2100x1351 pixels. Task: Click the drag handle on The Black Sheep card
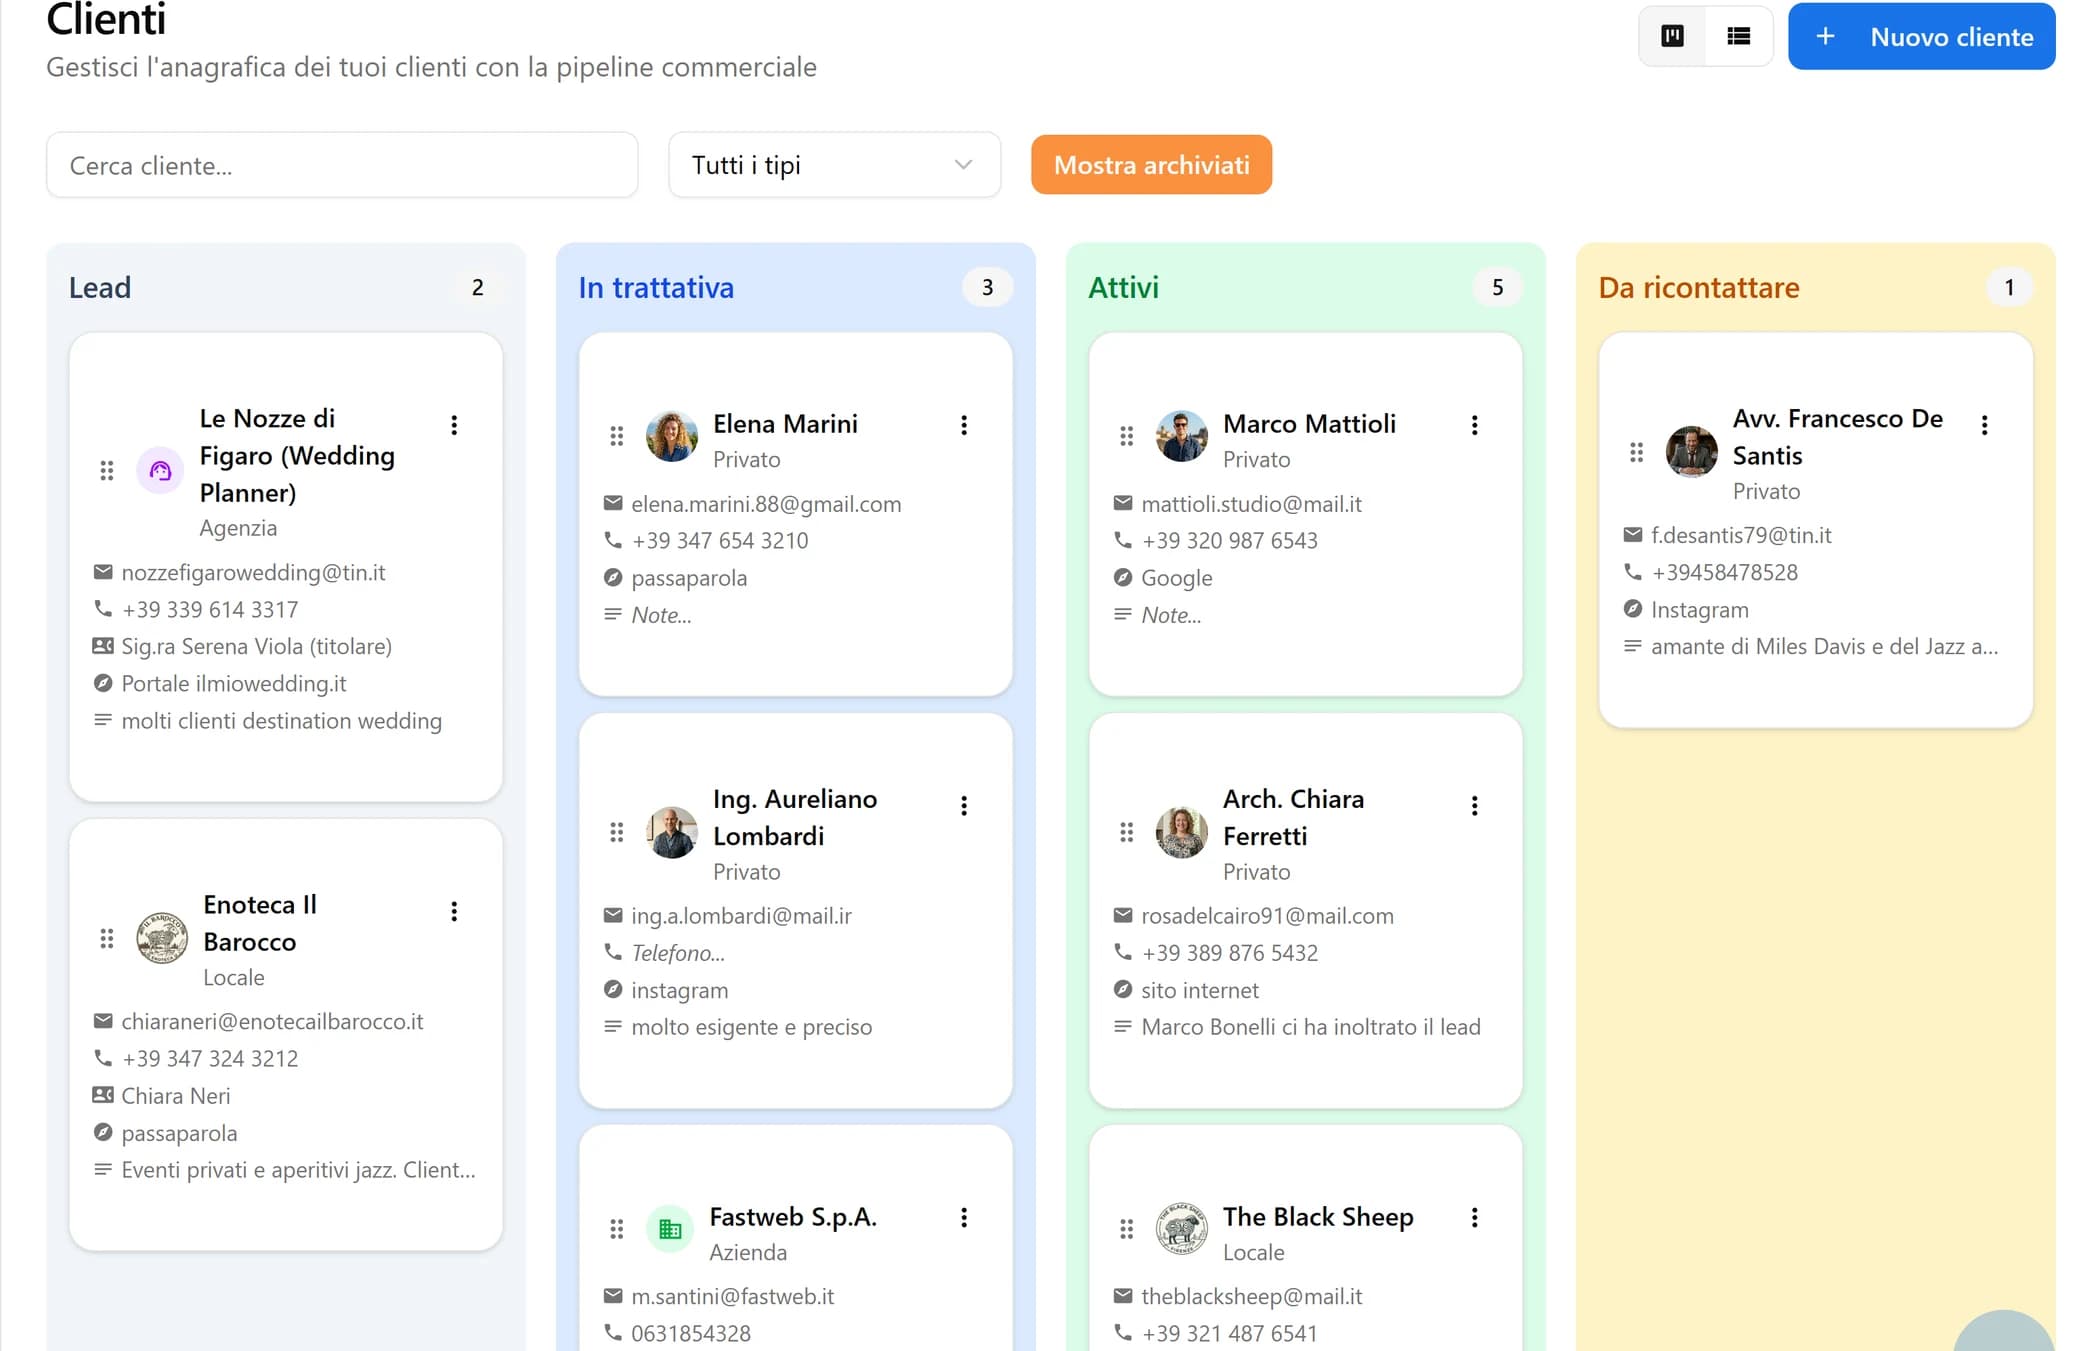[1128, 1229]
